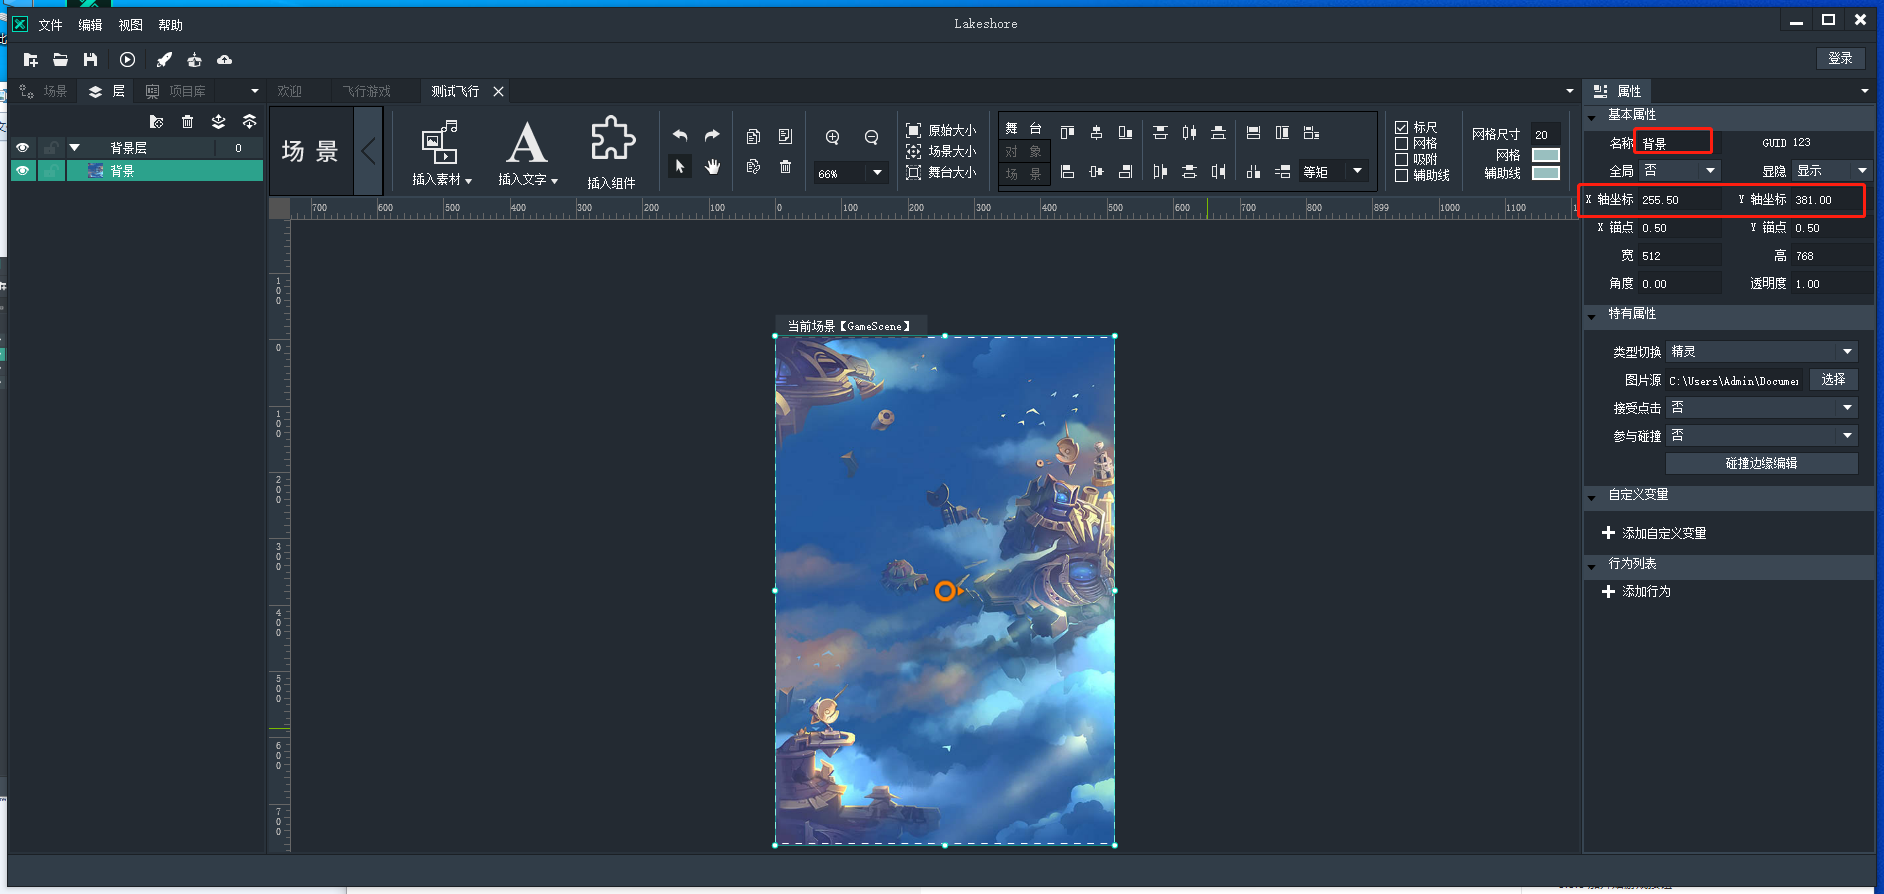Click the undo arrow icon
Viewport: 1884px width, 894px height.
click(x=680, y=135)
